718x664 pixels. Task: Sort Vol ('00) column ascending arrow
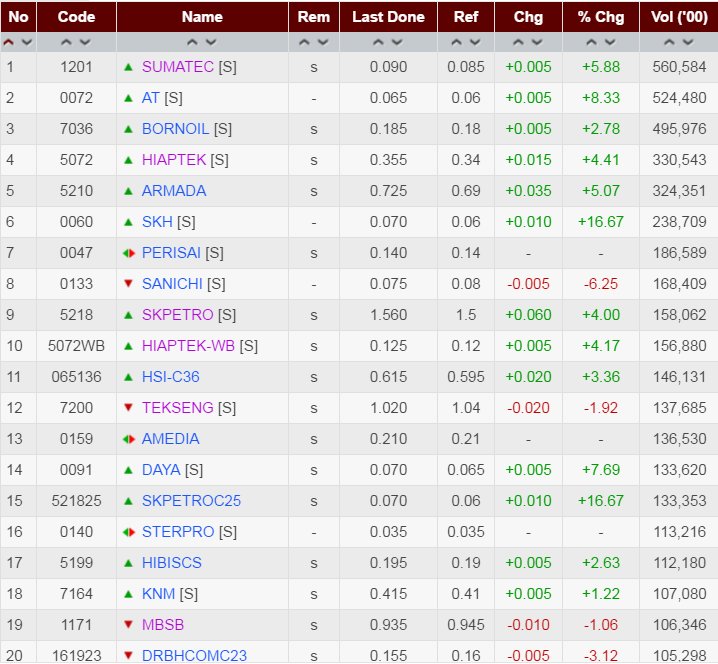tap(669, 43)
